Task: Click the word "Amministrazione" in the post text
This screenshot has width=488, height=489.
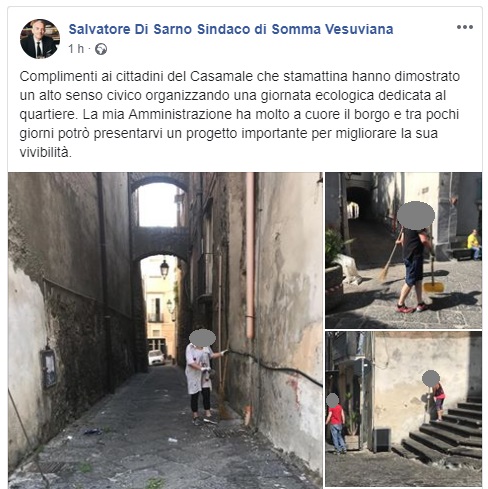Action: click(180, 114)
